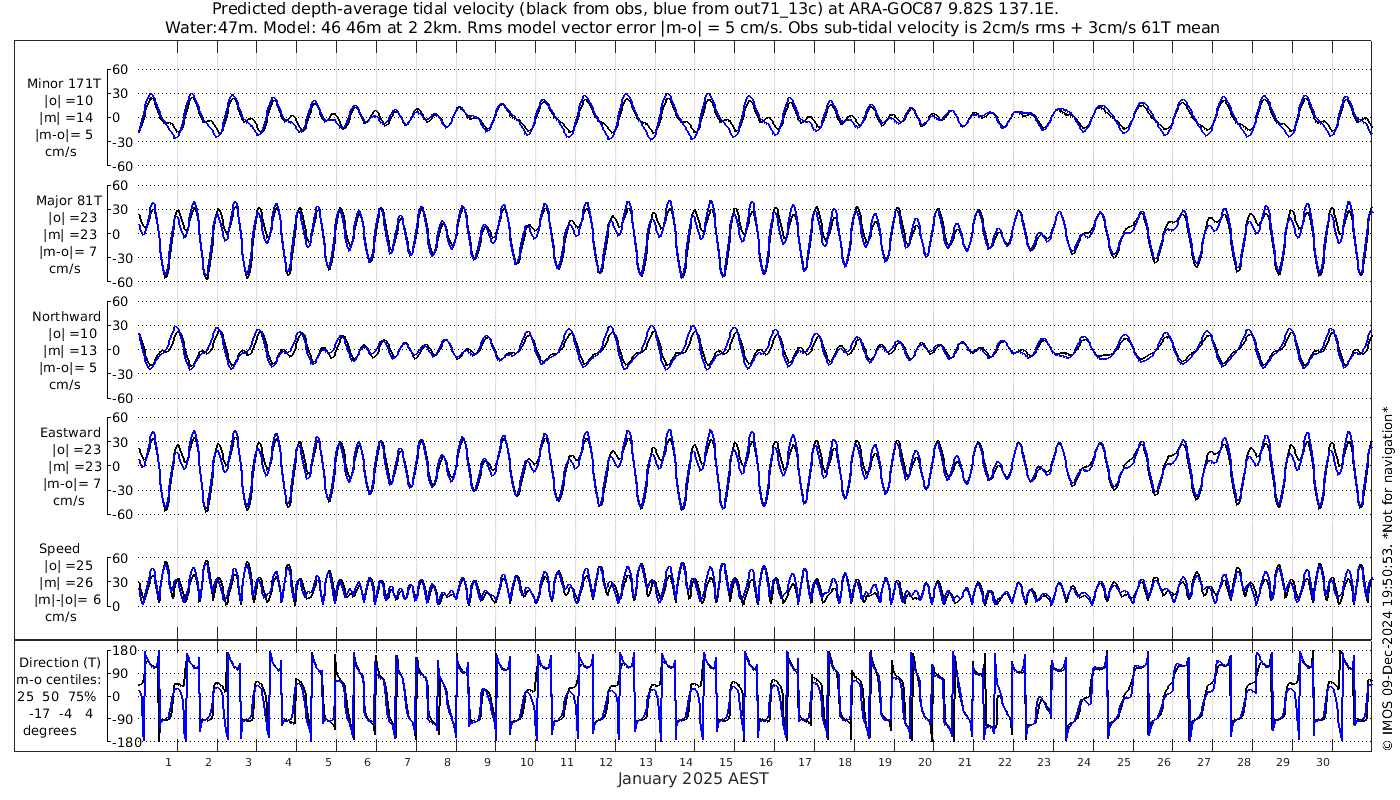Viewport: 1400px width, 800px height.
Task: Click the 'January 2025 AEST' axis title
Action: click(692, 779)
